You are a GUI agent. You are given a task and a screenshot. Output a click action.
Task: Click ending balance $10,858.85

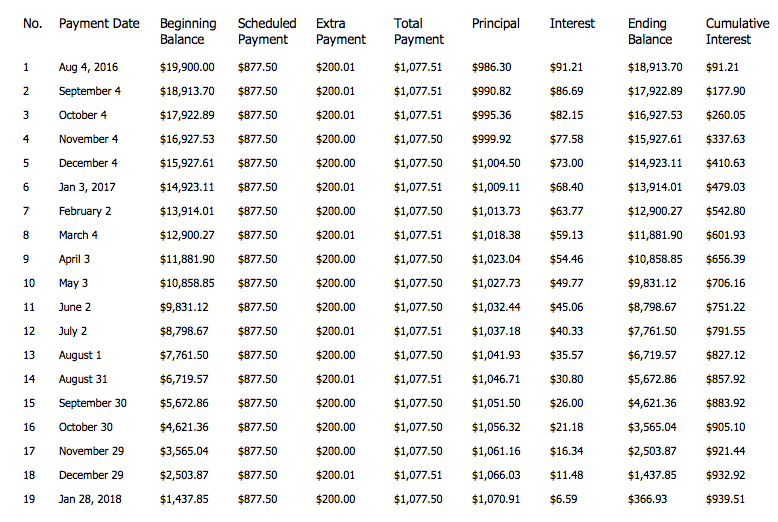click(655, 259)
